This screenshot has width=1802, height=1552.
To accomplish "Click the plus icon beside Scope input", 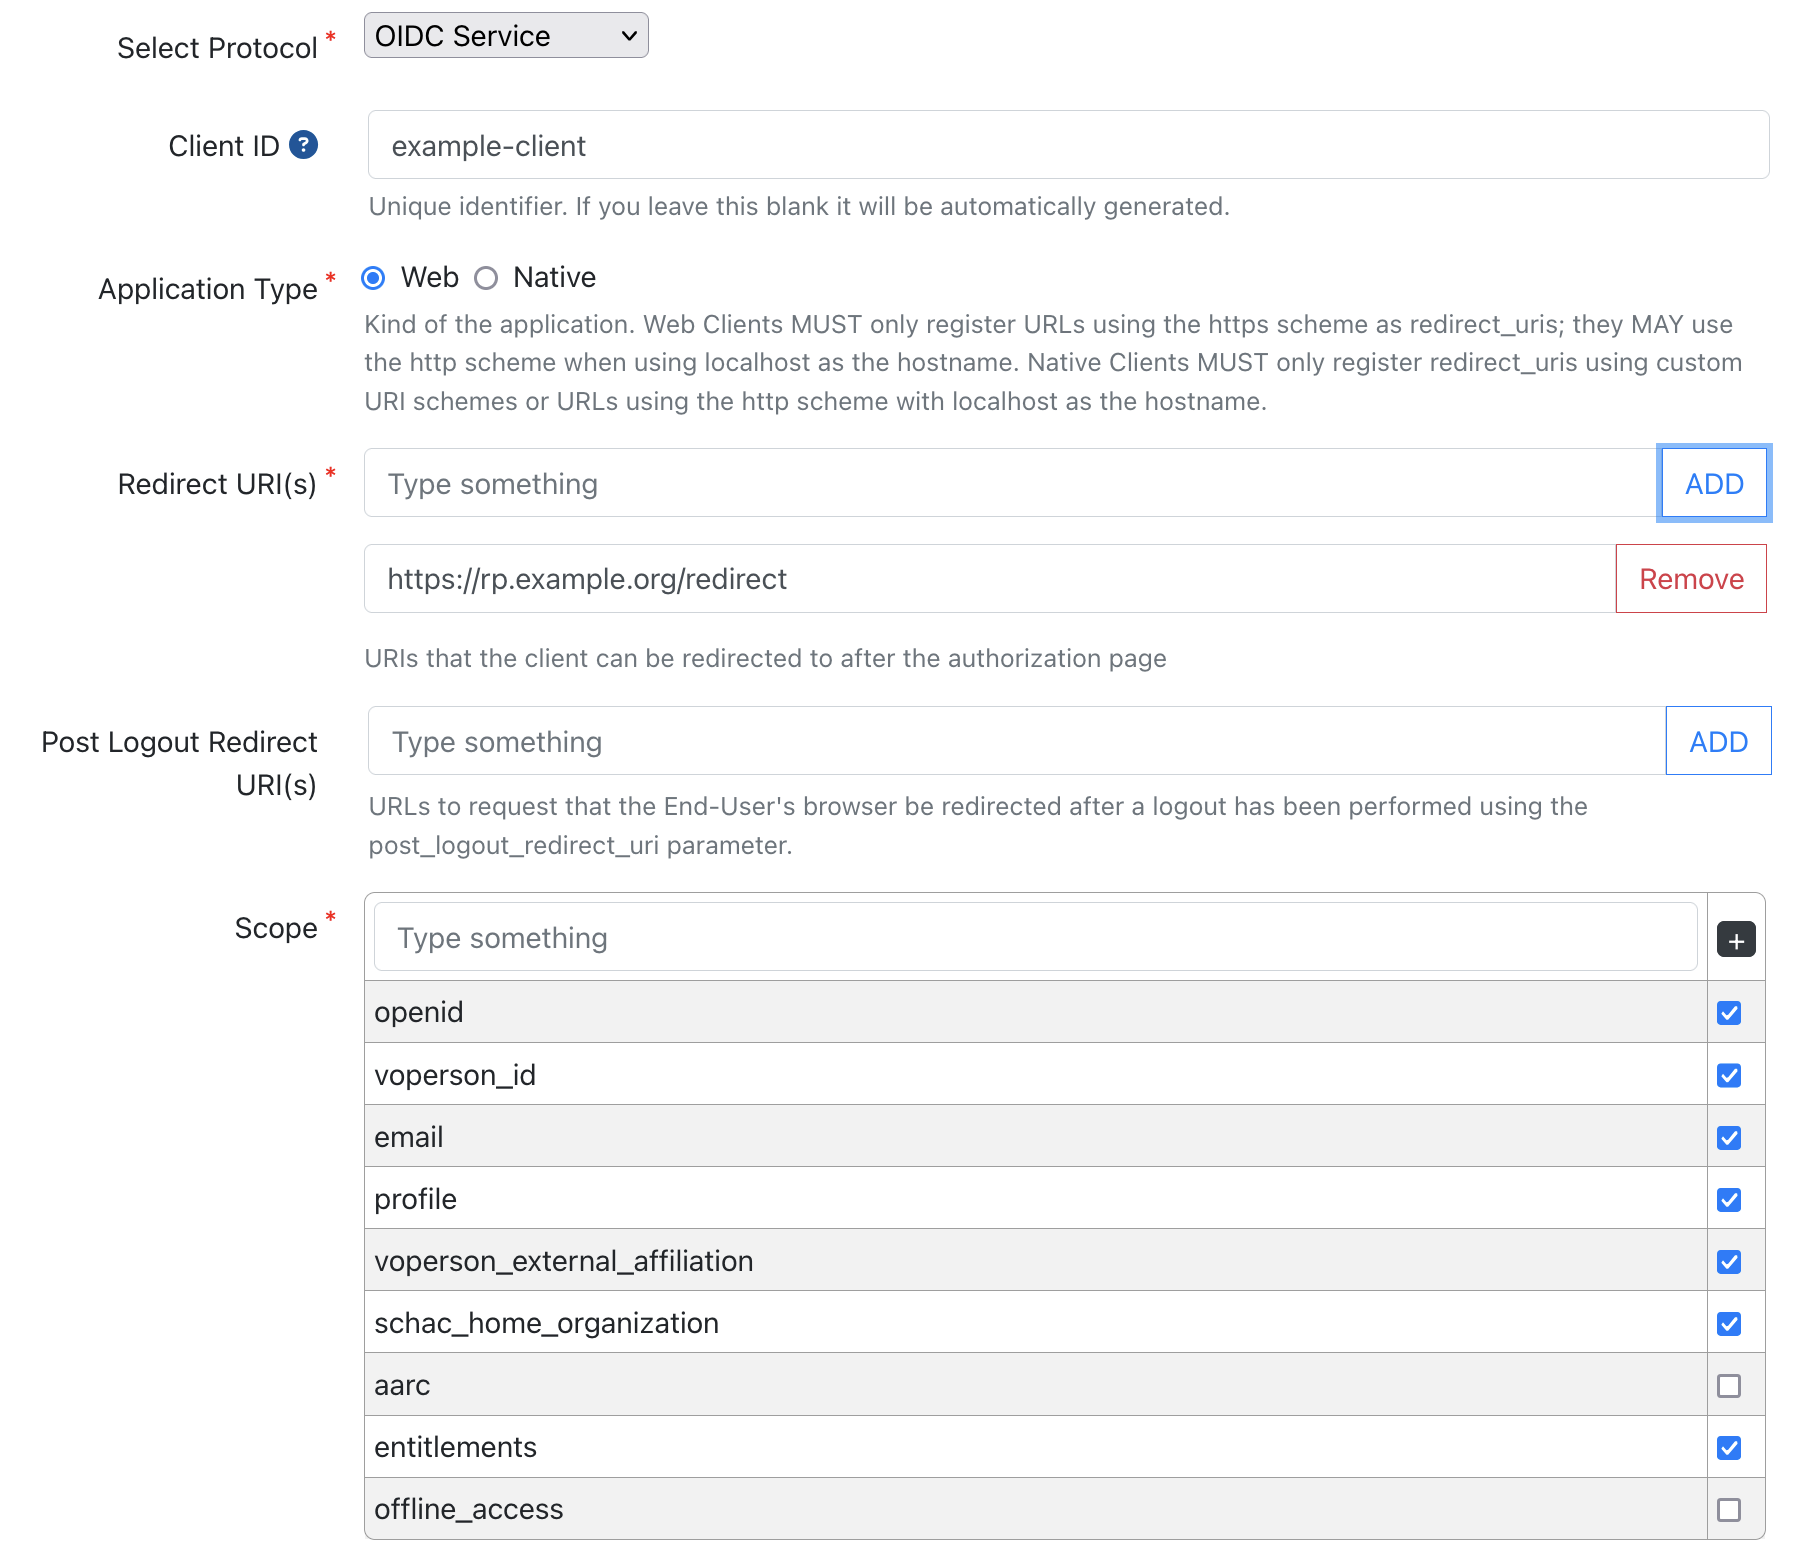I will tap(1735, 938).
